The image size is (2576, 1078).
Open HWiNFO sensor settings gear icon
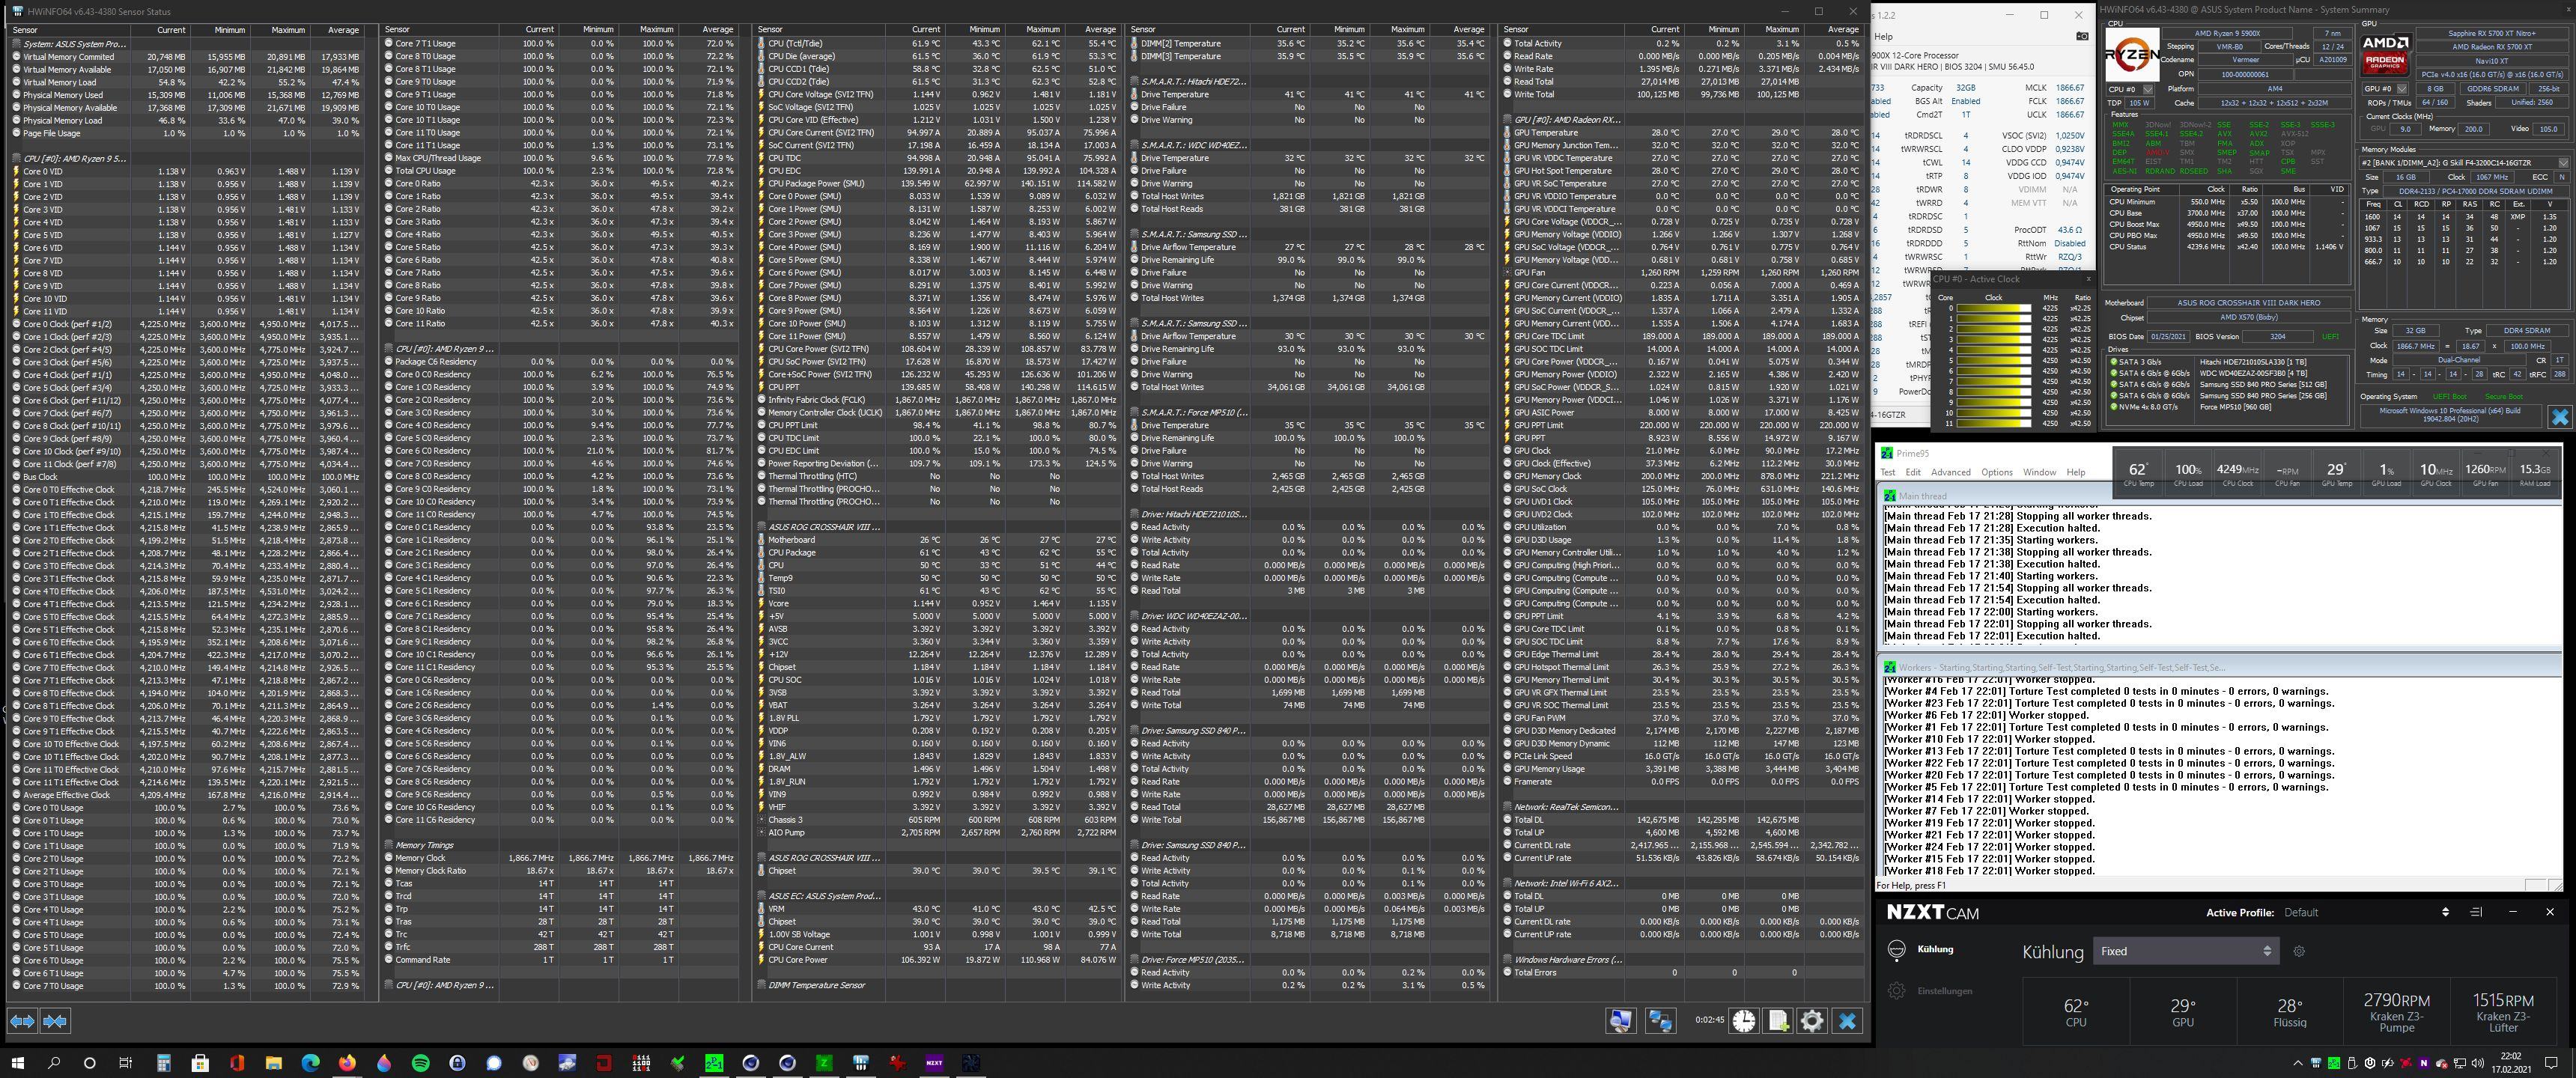(x=1812, y=1020)
